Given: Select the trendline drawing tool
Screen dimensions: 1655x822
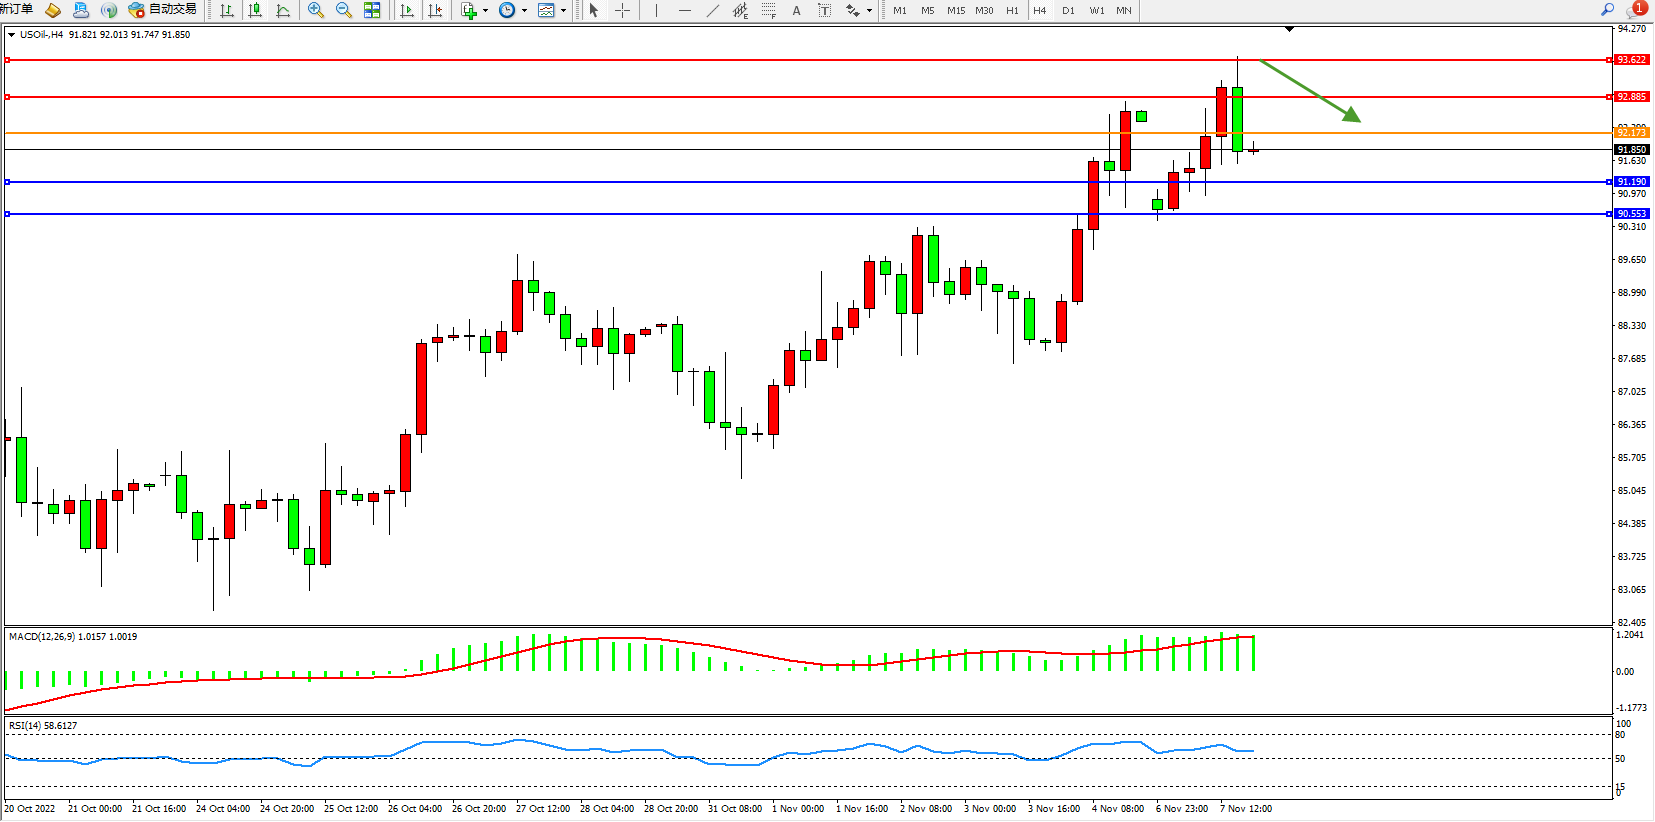Looking at the screenshot, I should (712, 10).
